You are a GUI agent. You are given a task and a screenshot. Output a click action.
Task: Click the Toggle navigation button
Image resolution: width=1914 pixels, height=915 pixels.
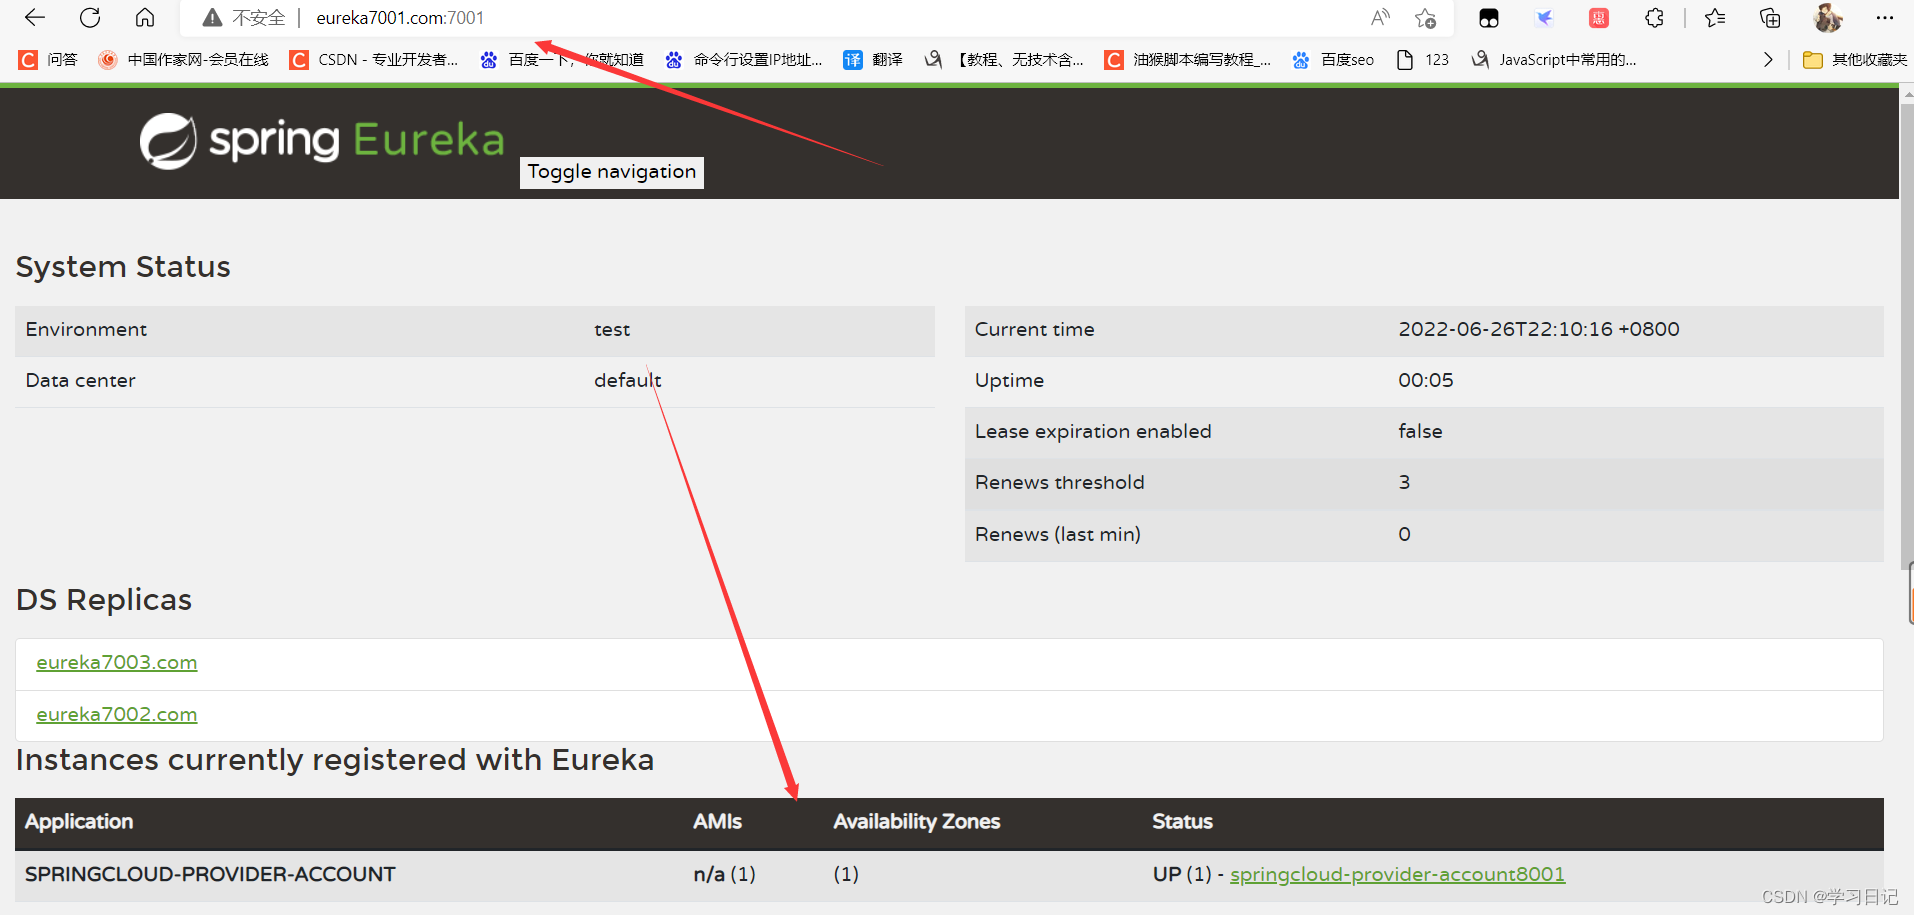(x=612, y=172)
